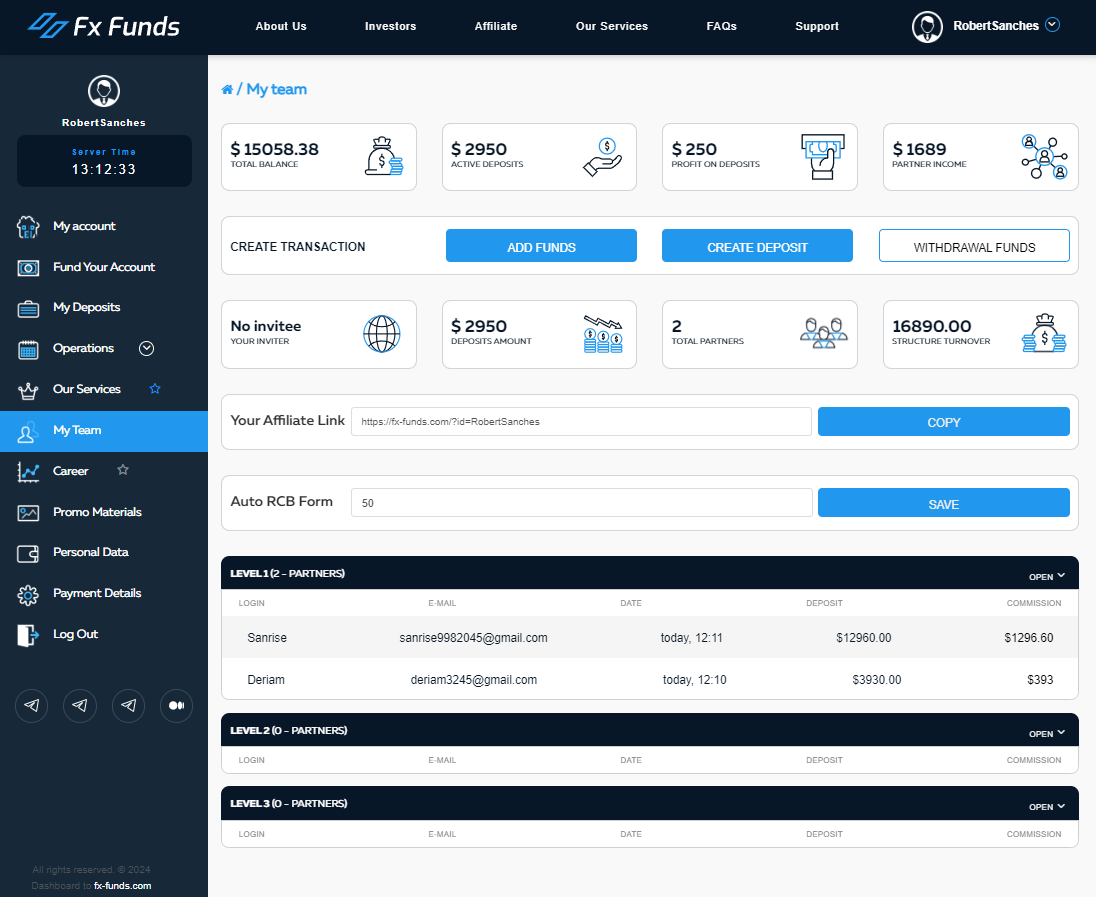Screen dimensions: 1096x897
Task: Click the Fx Funds logo
Action: [104, 25]
